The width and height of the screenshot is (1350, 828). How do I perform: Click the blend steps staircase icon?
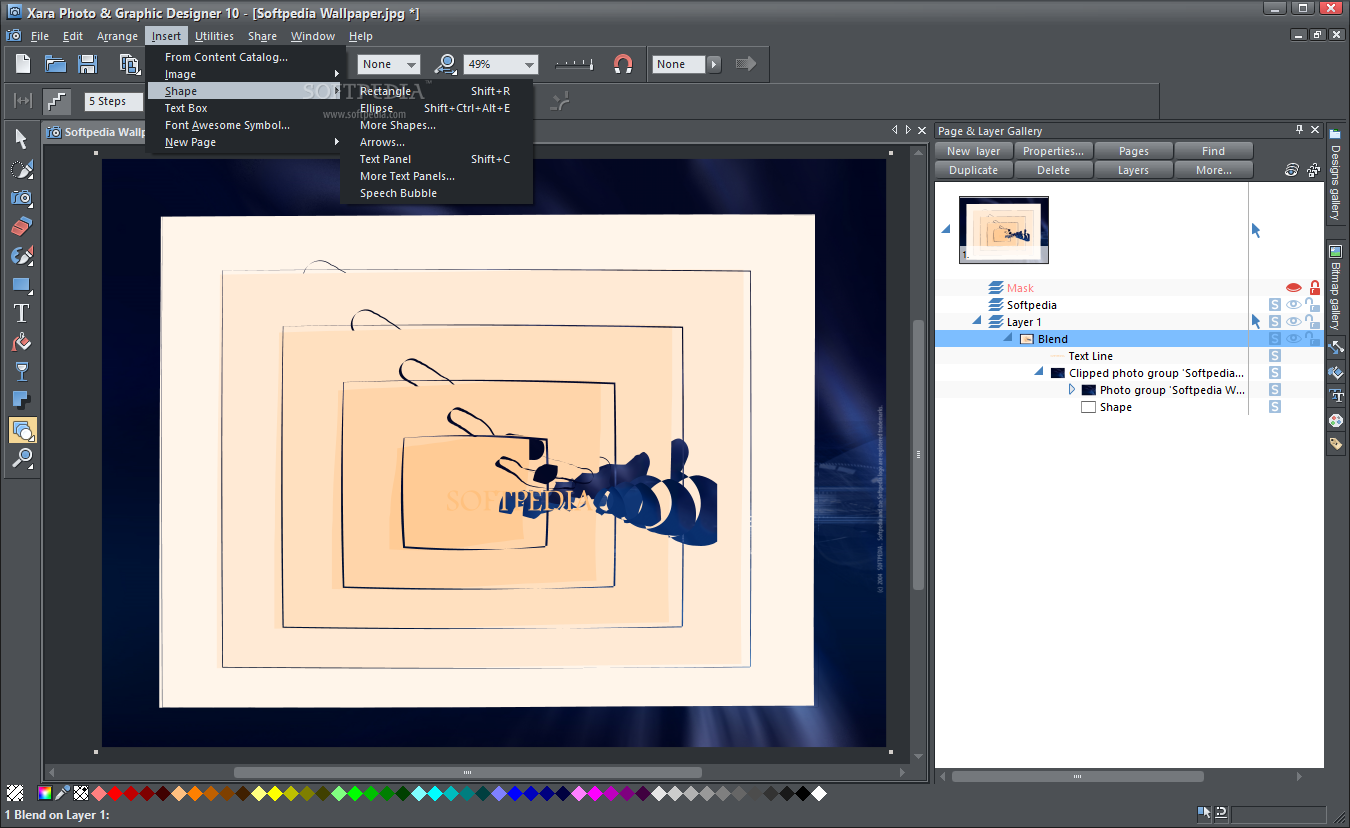click(57, 101)
